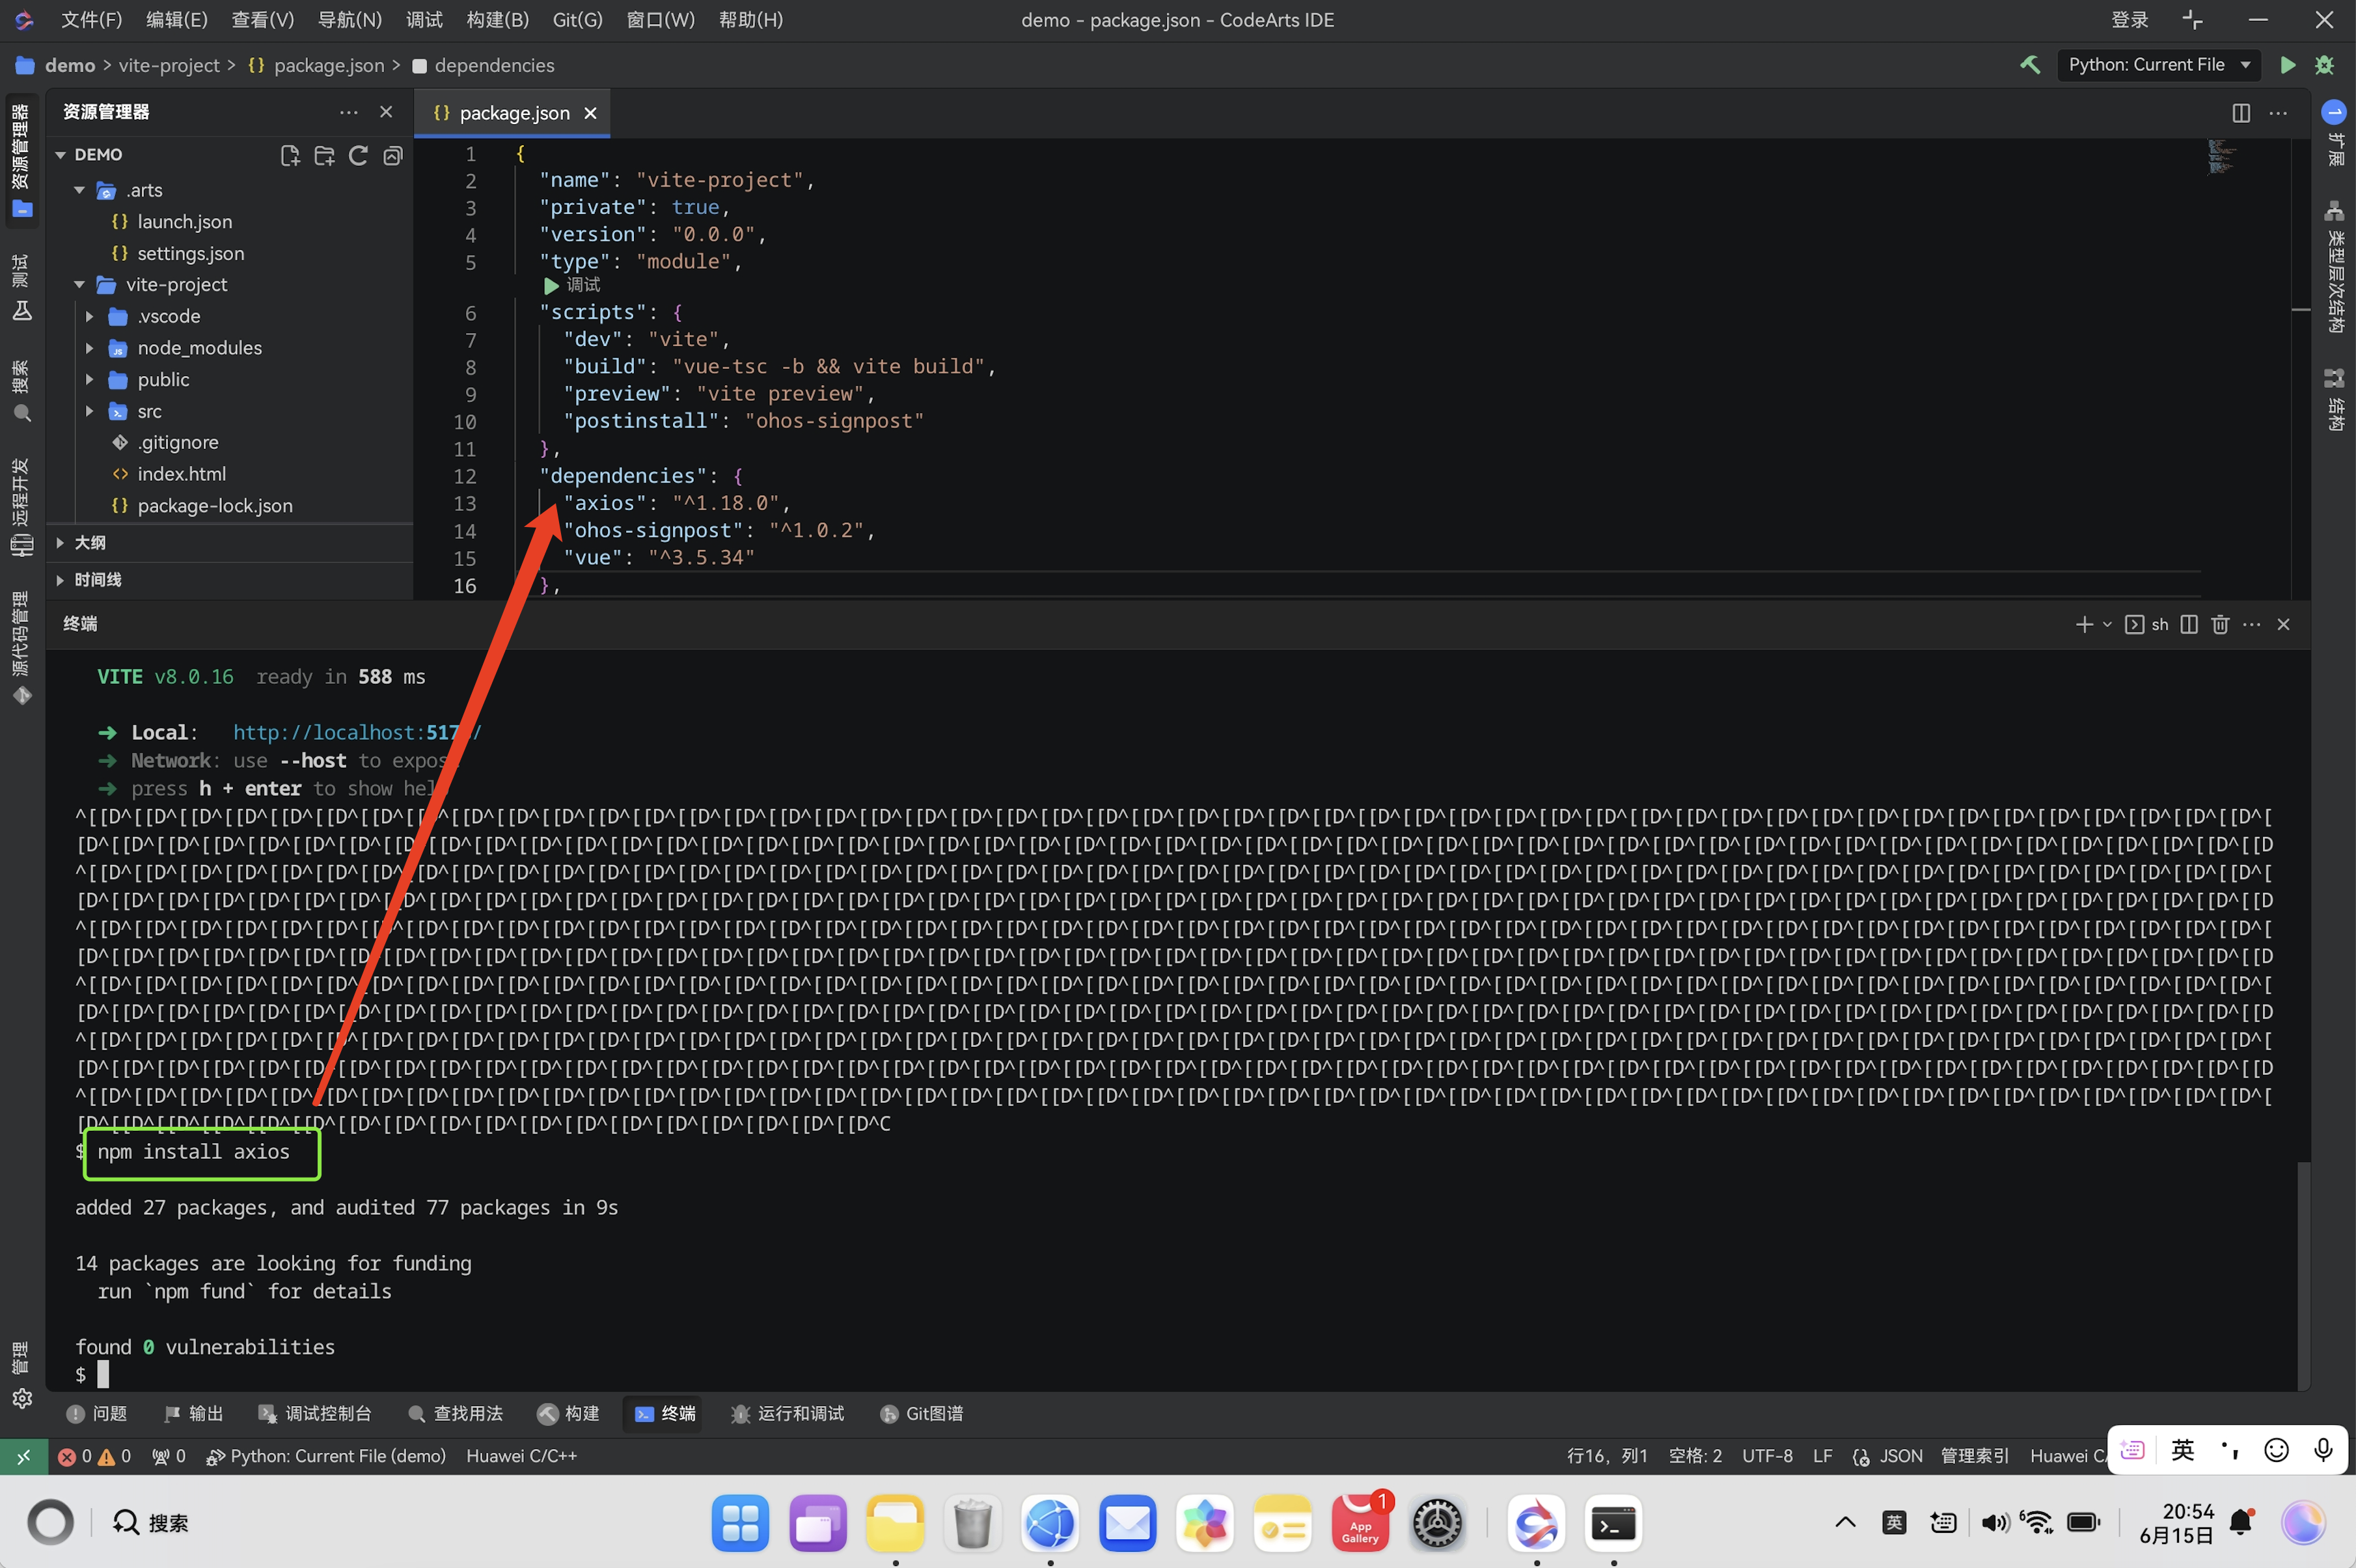The height and width of the screenshot is (1568, 2356).
Task: Open settings gear in activity bar
Action: coord(21,1398)
